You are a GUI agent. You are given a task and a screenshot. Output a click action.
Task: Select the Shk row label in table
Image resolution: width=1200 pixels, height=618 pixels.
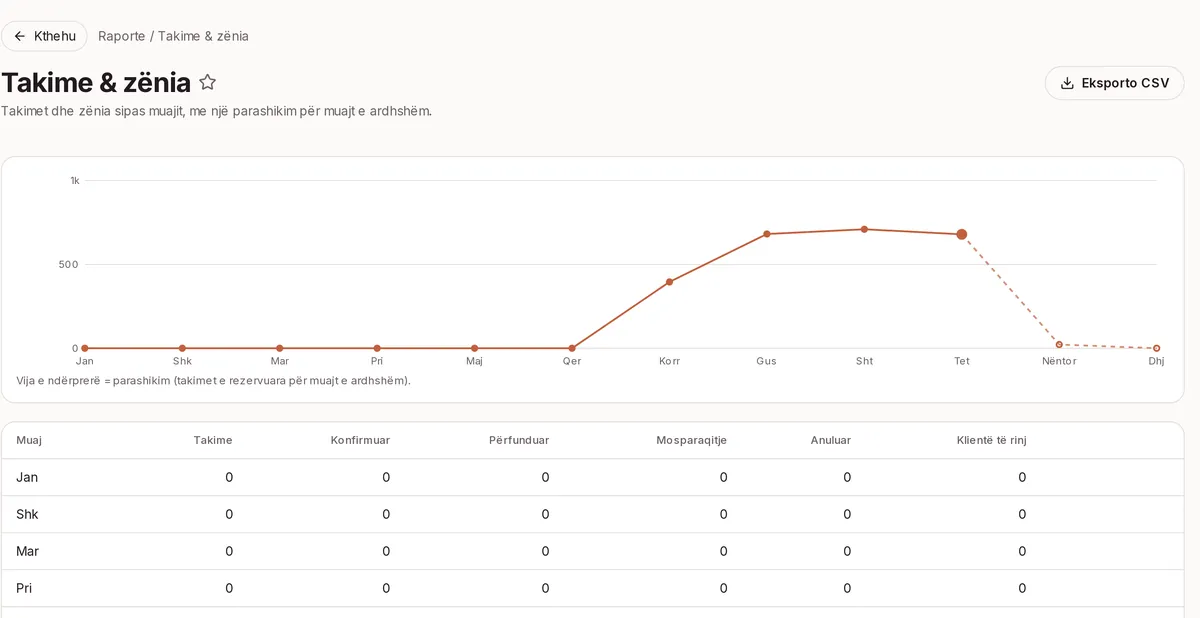tap(27, 514)
